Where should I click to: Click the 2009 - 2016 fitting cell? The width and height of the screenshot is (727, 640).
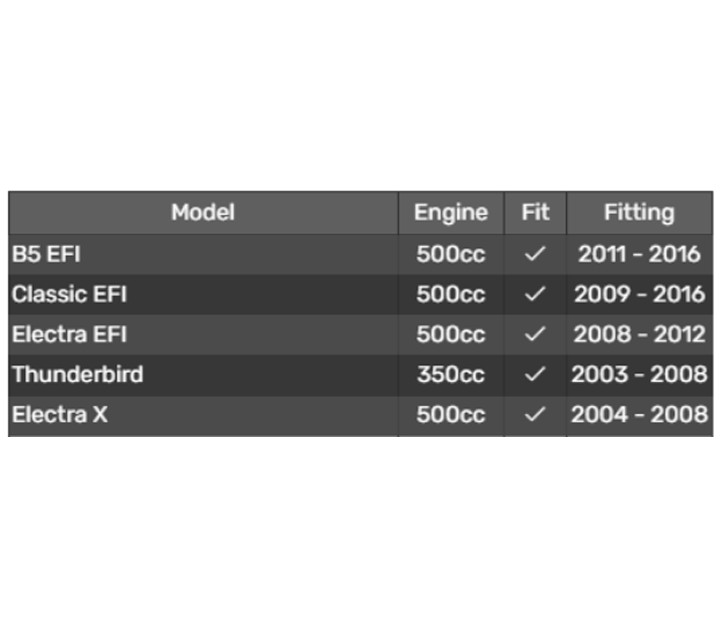[639, 294]
